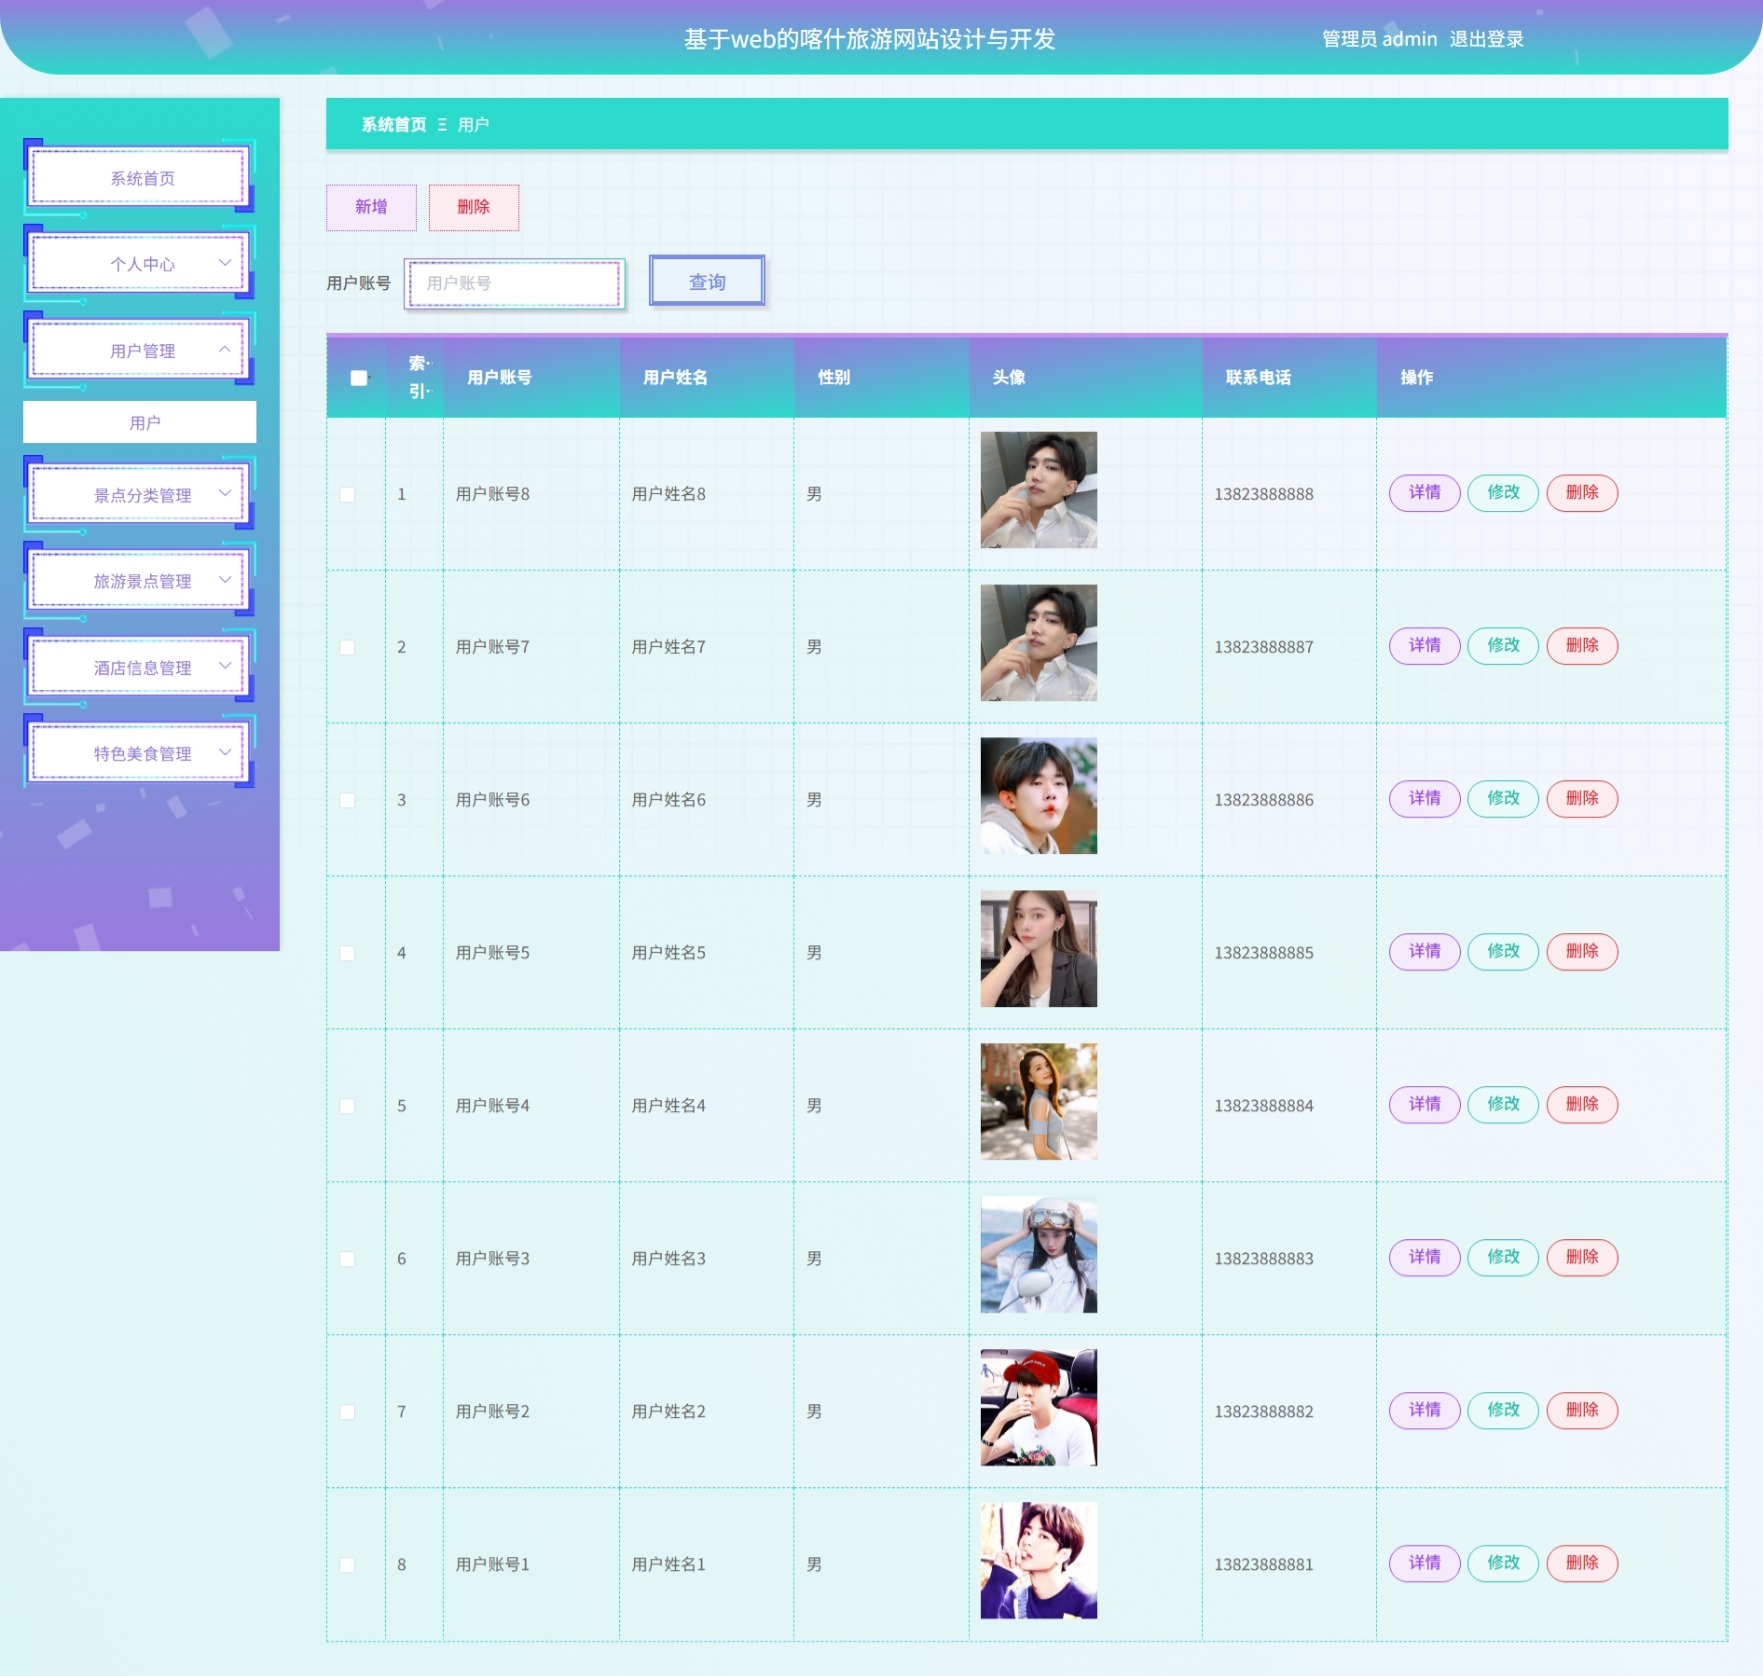Click 删除 for 用户账号5
The height and width of the screenshot is (1676, 1763).
point(1581,952)
